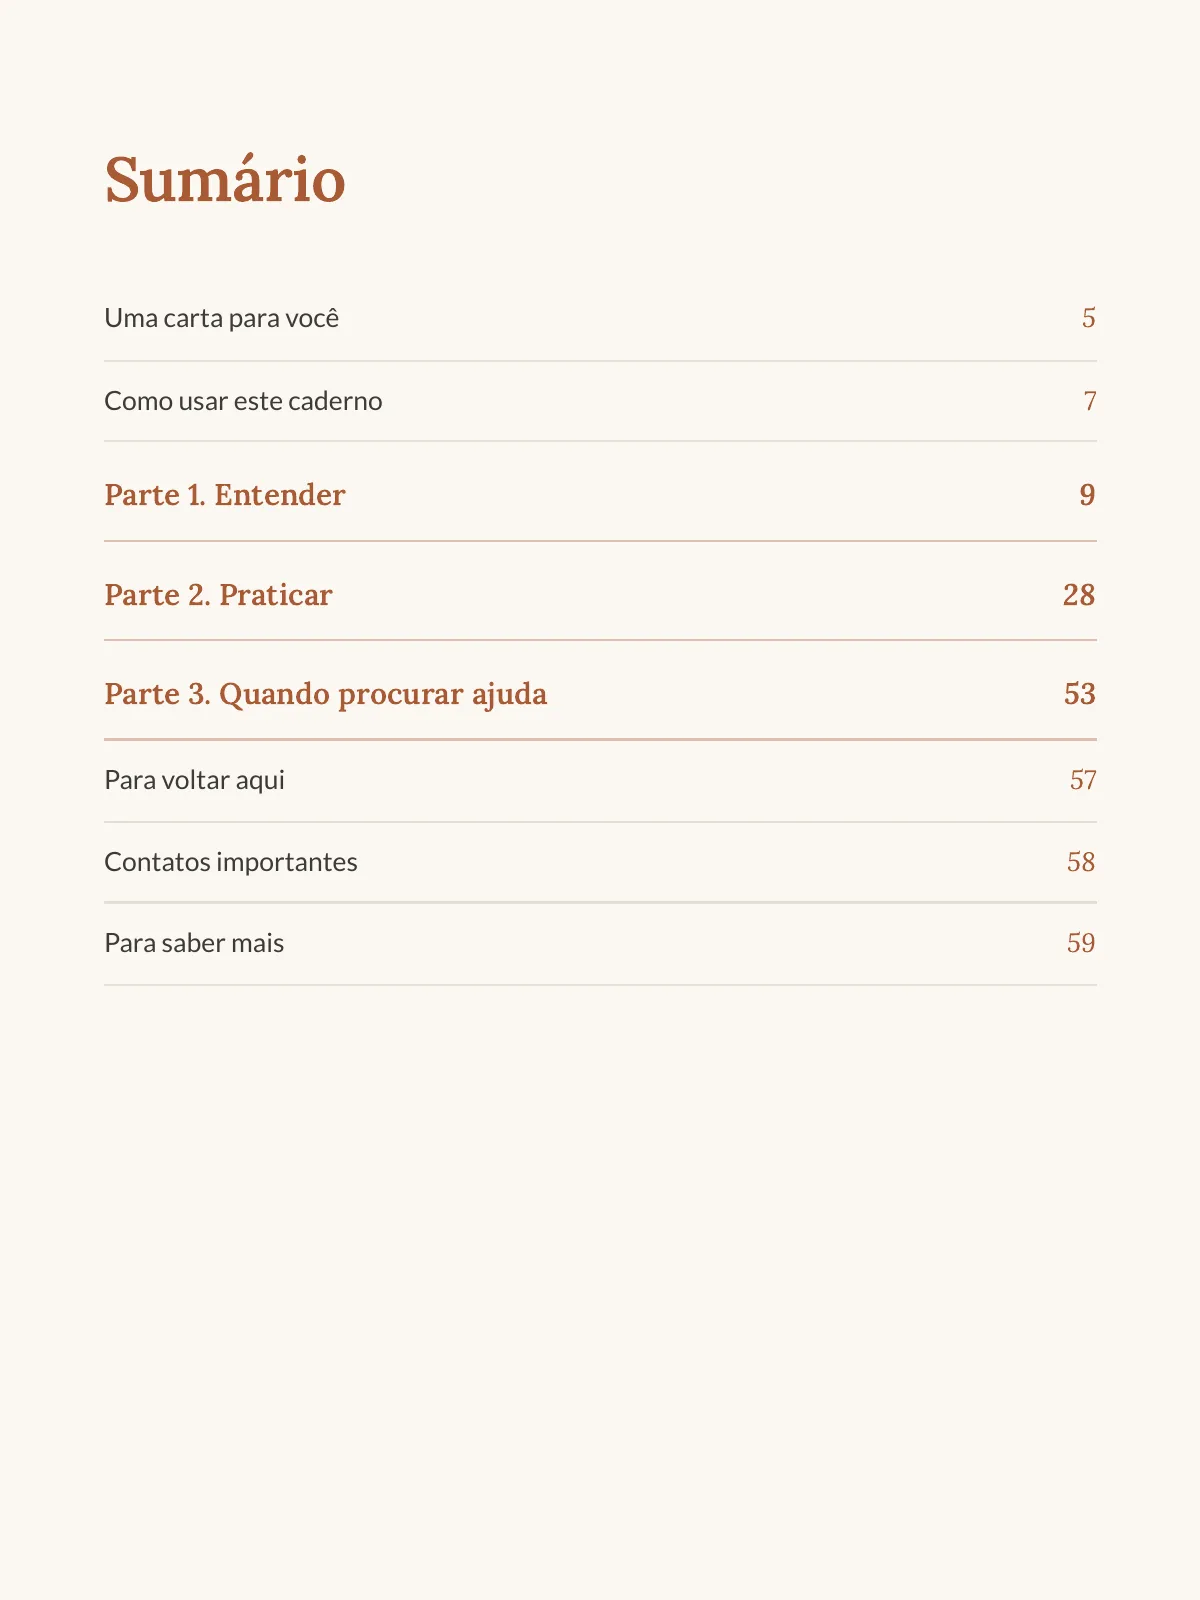
Task: Open 'Como usar este caderno' entry
Action: pyautogui.click(x=600, y=401)
